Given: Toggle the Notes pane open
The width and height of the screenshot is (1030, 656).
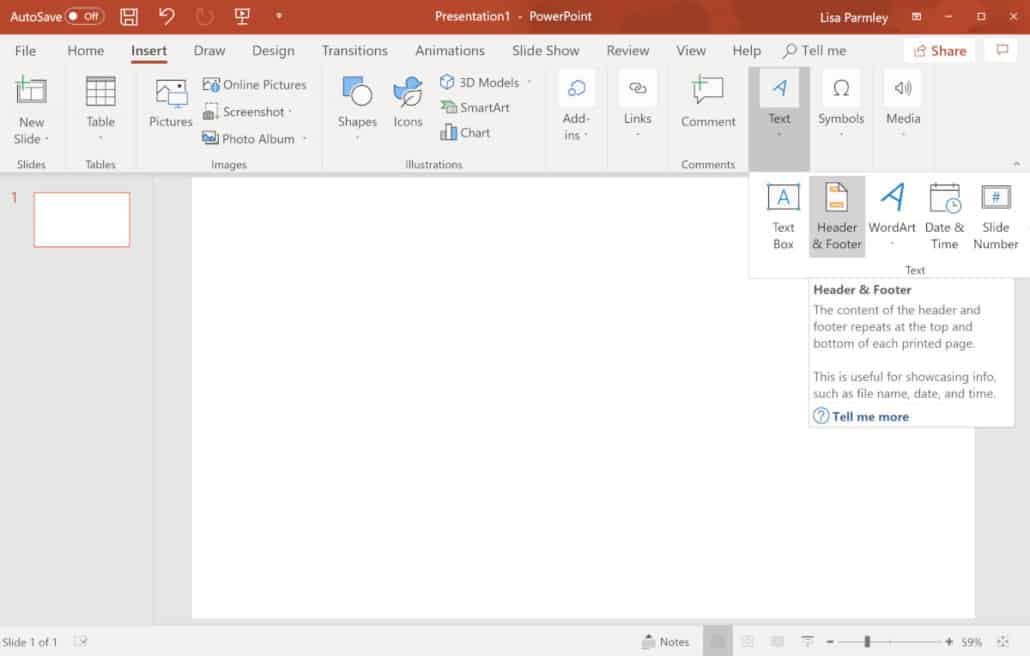Looking at the screenshot, I should coord(666,641).
